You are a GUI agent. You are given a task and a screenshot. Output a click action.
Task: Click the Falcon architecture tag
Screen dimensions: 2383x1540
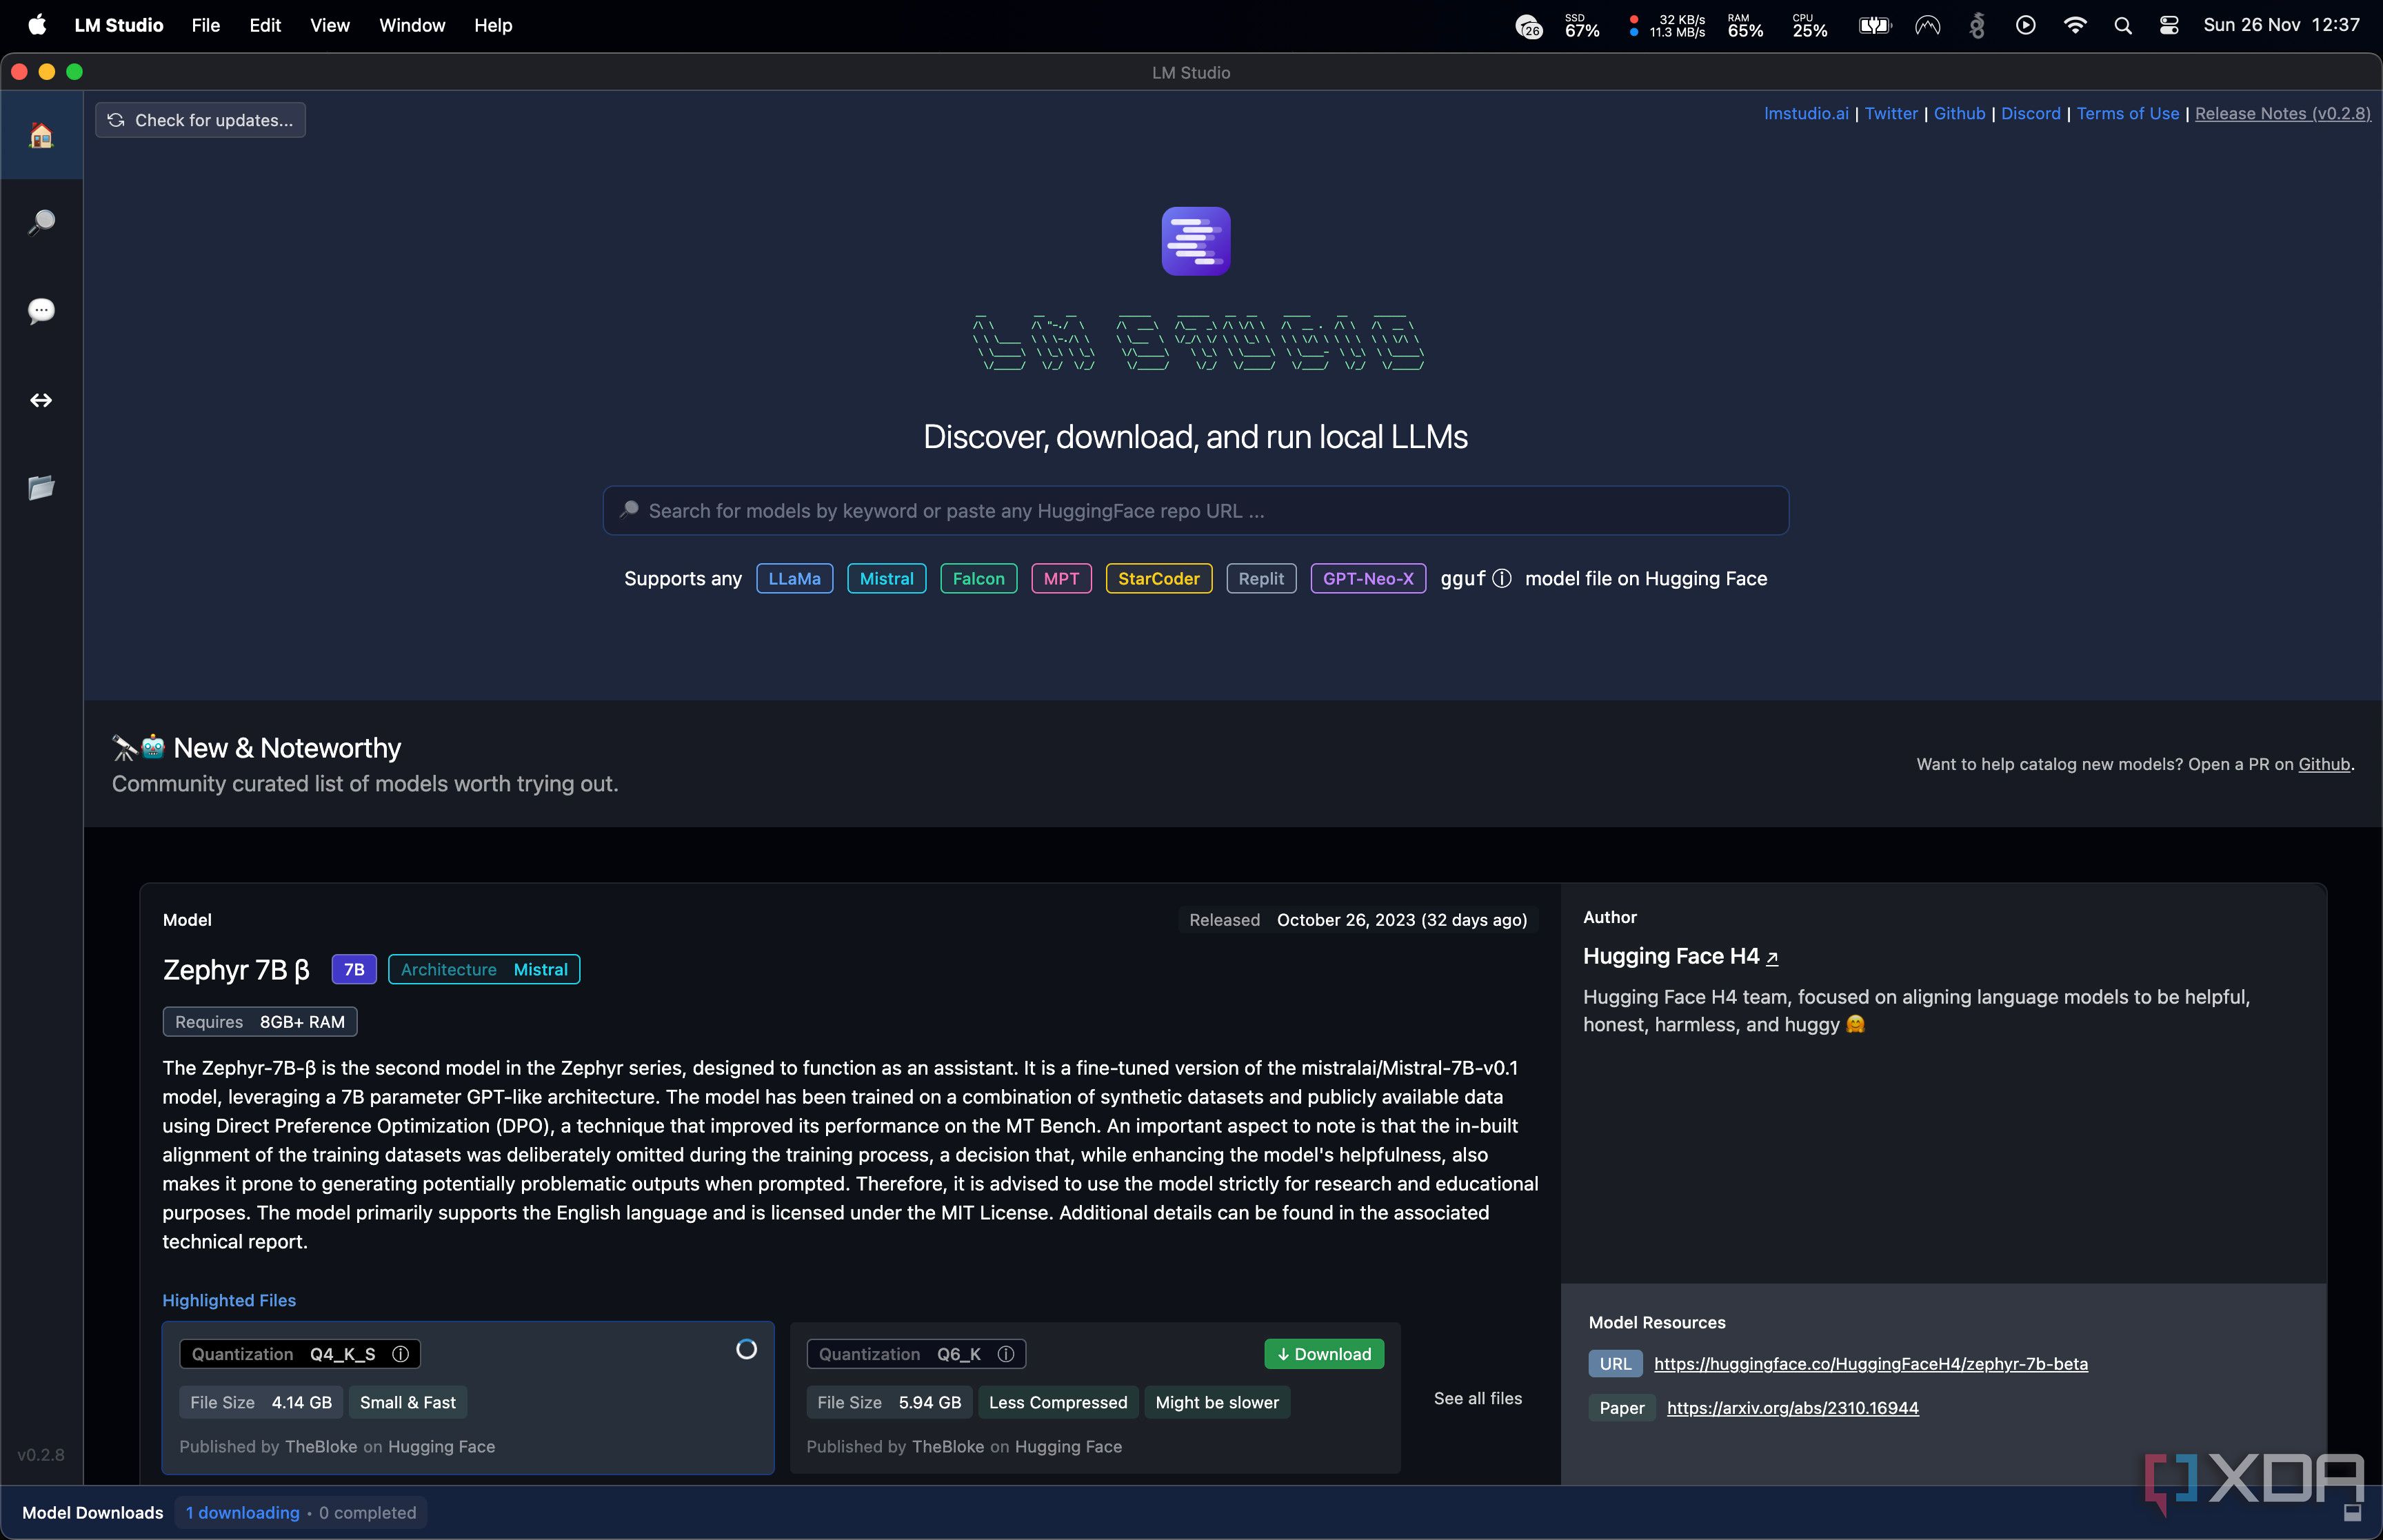[978, 579]
